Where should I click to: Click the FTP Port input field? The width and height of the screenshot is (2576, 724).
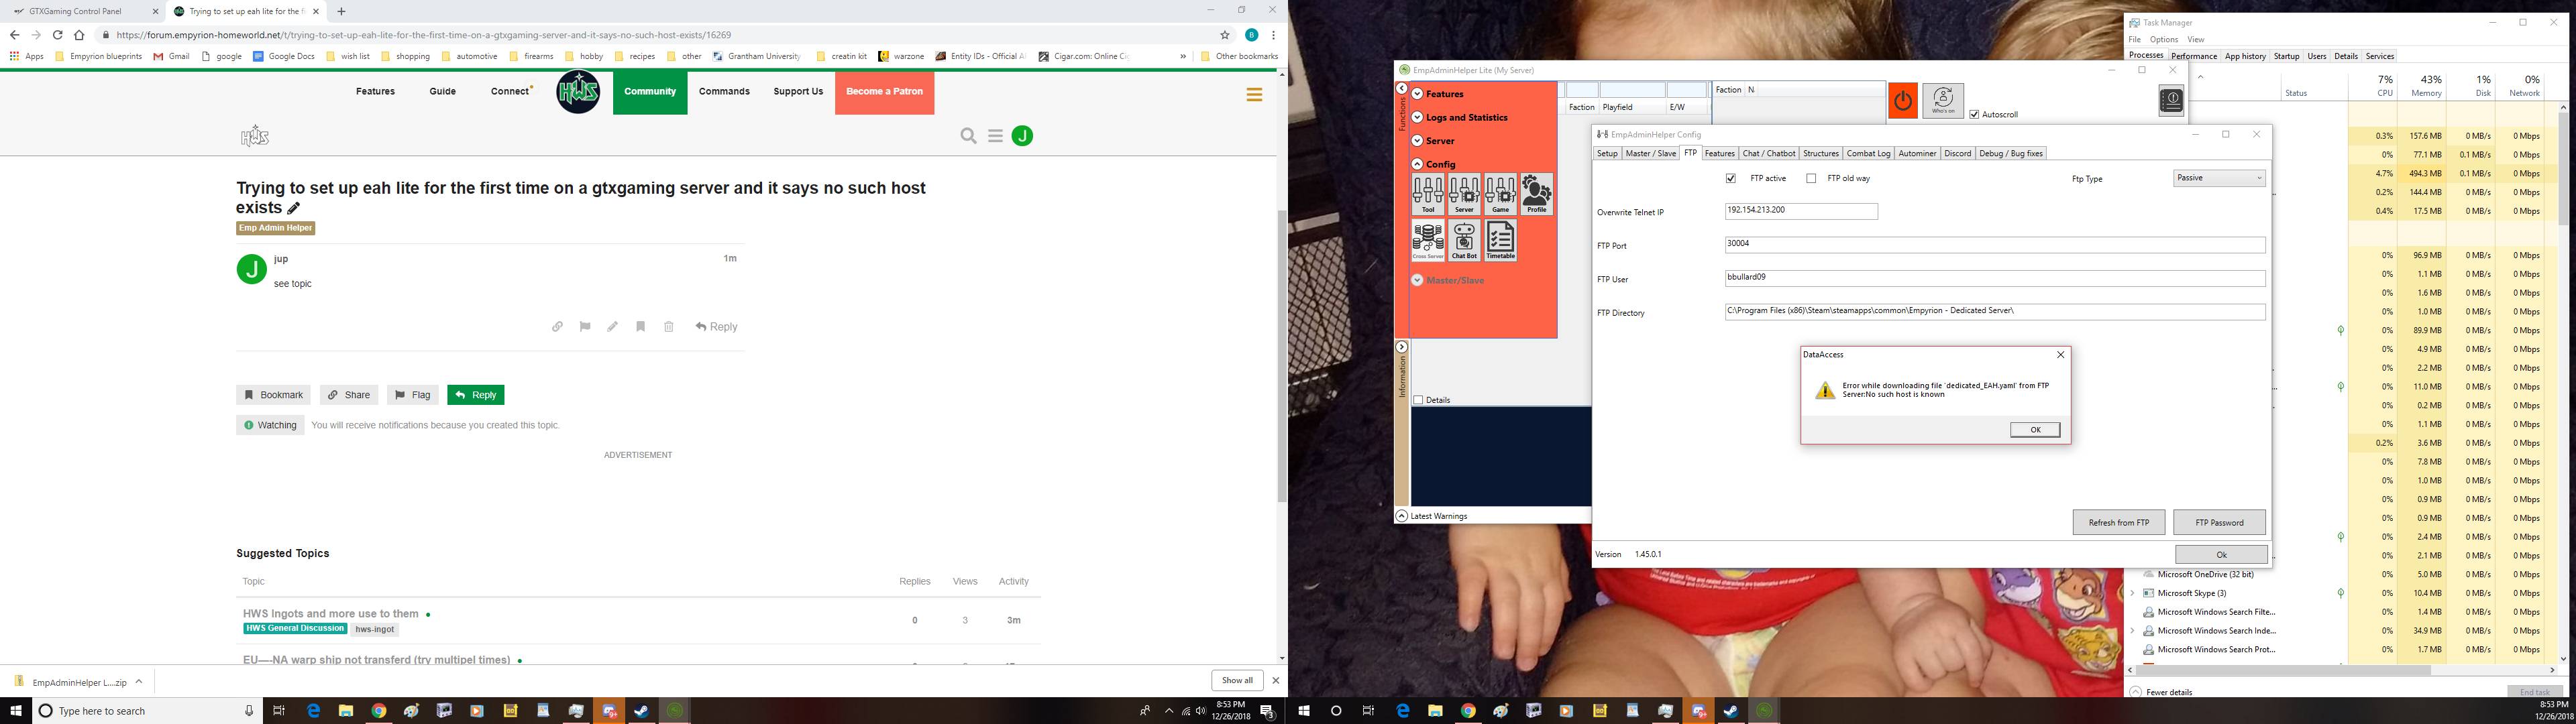pos(1994,244)
